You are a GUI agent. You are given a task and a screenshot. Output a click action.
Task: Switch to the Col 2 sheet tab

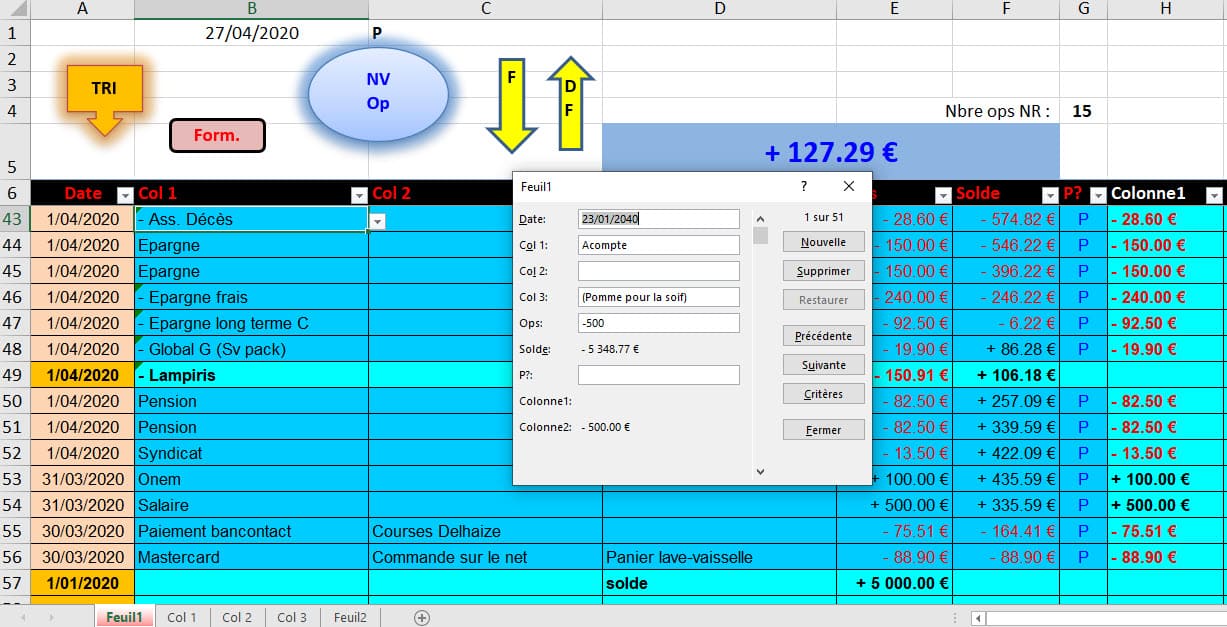[237, 618]
